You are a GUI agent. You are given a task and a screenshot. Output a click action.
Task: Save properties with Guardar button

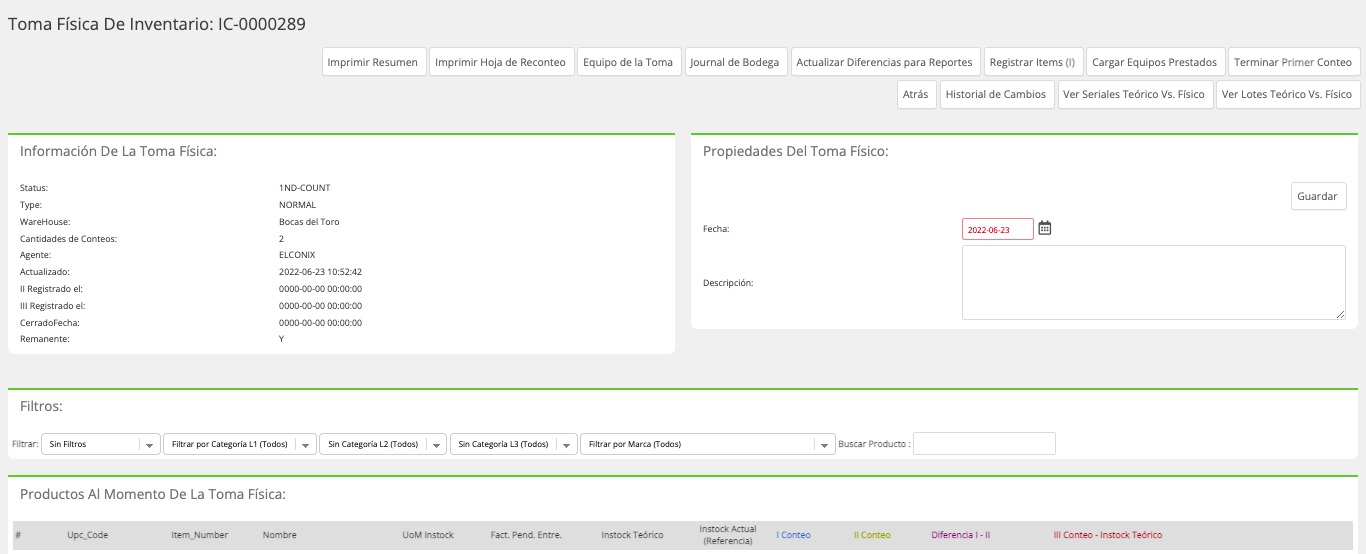pos(1317,196)
